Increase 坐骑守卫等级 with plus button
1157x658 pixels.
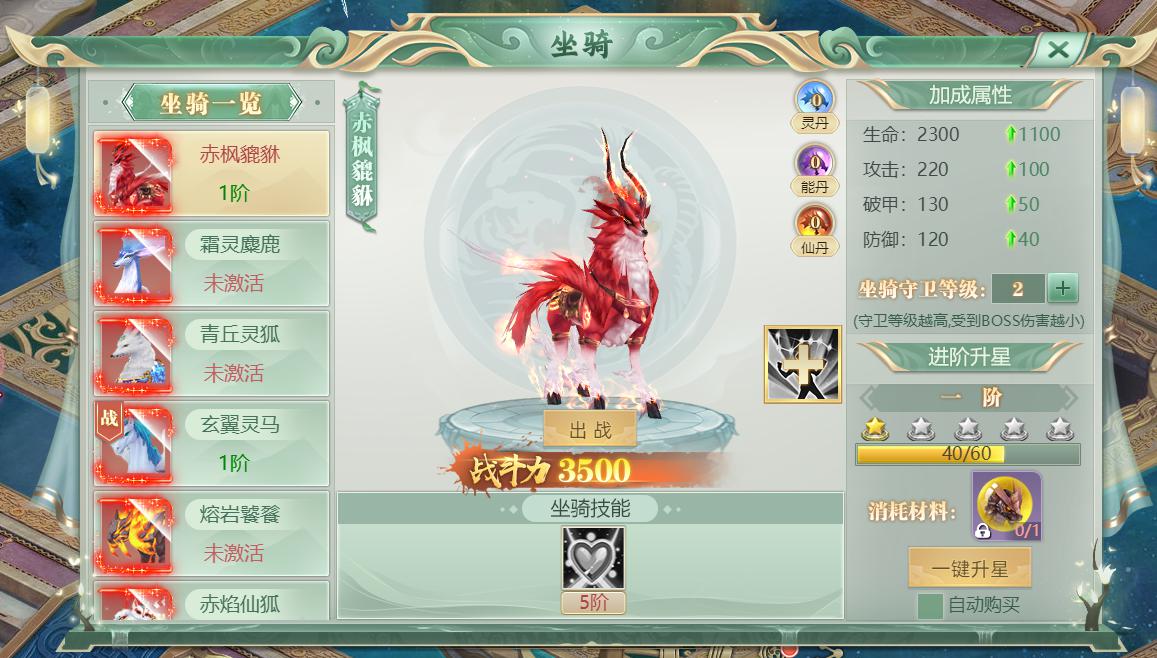1063,288
